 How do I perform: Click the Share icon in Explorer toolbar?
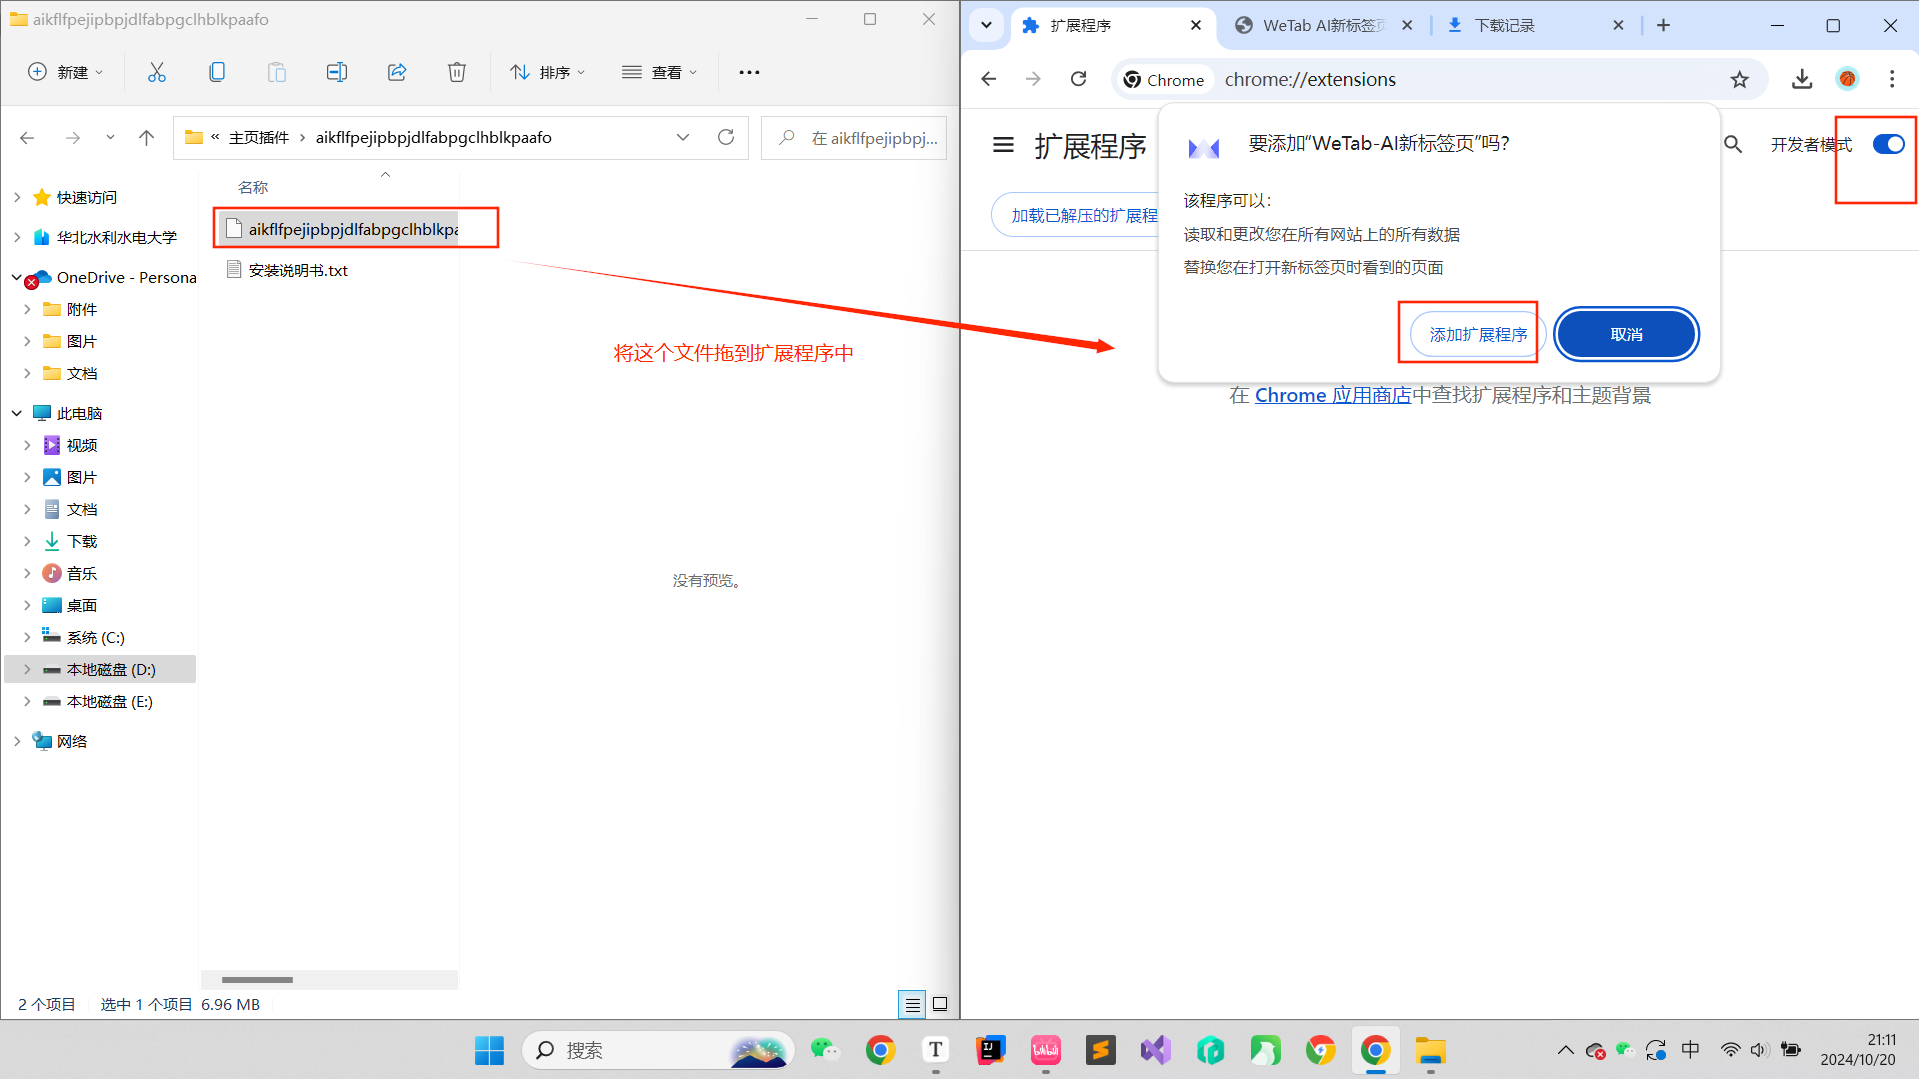pyautogui.click(x=397, y=72)
